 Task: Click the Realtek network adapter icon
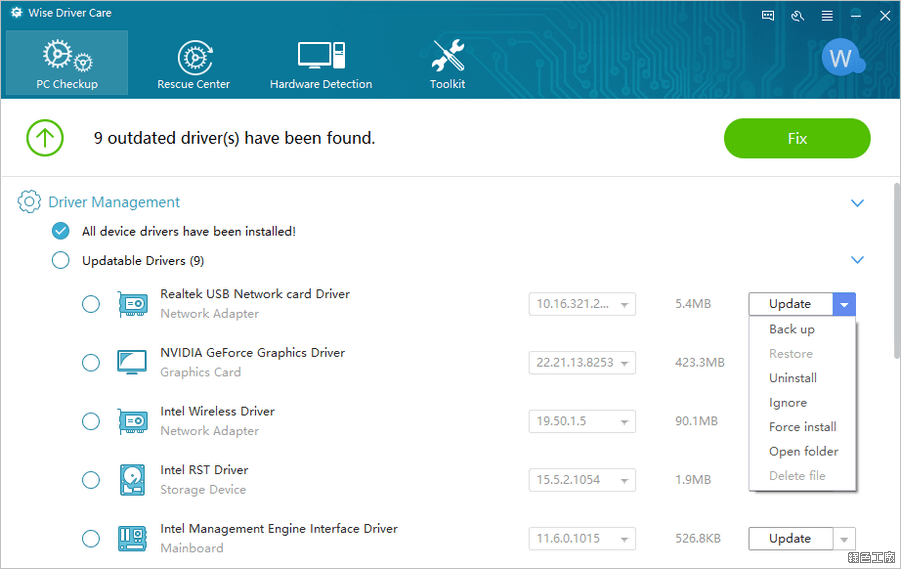[x=133, y=304]
